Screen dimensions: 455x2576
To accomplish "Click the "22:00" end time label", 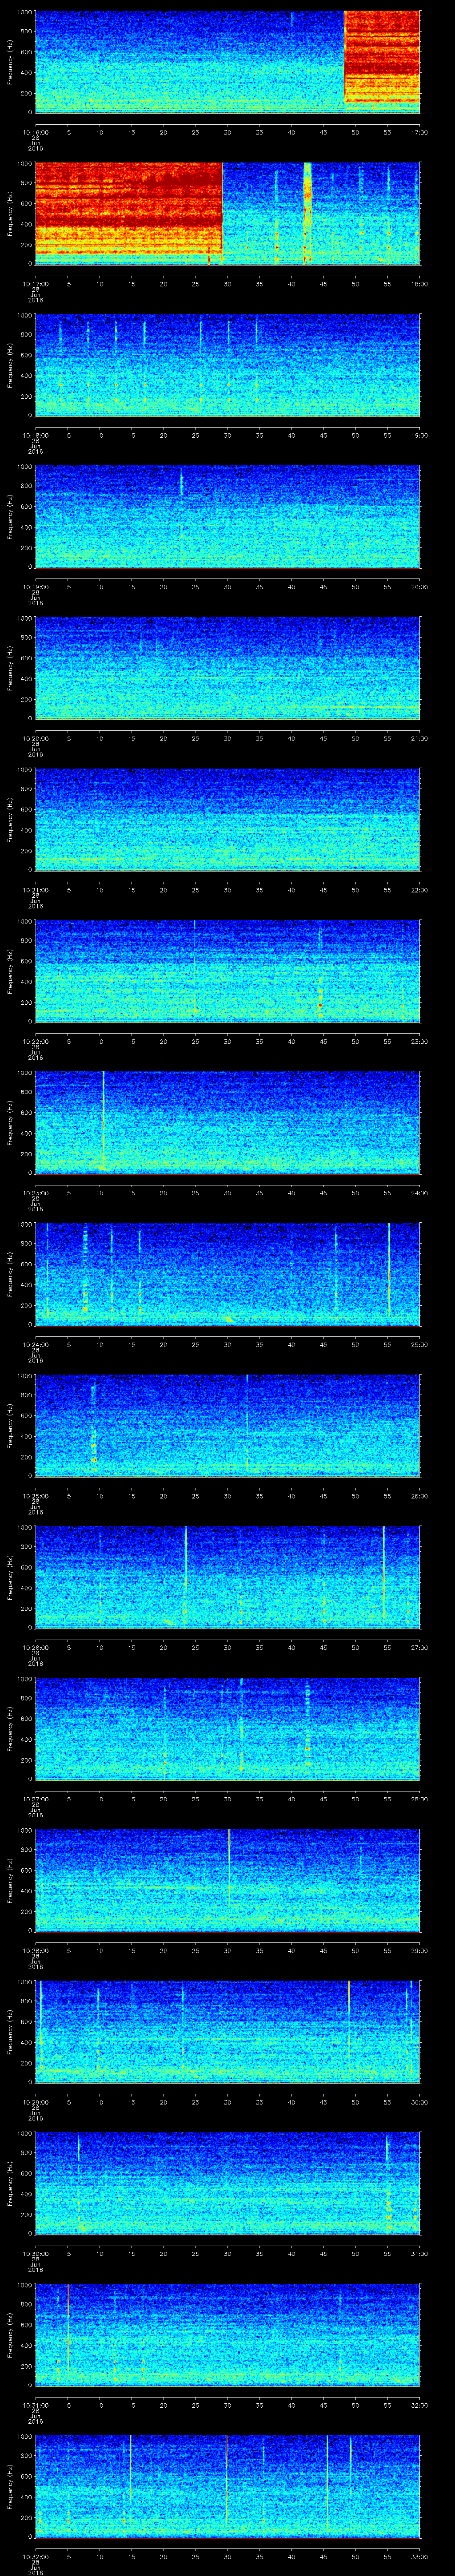I will (x=419, y=890).
